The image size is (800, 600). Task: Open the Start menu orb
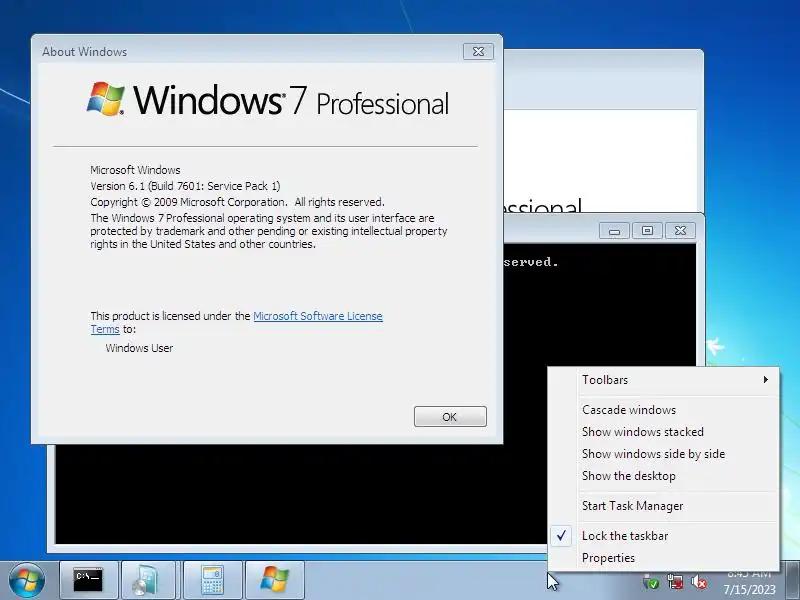pos(27,581)
